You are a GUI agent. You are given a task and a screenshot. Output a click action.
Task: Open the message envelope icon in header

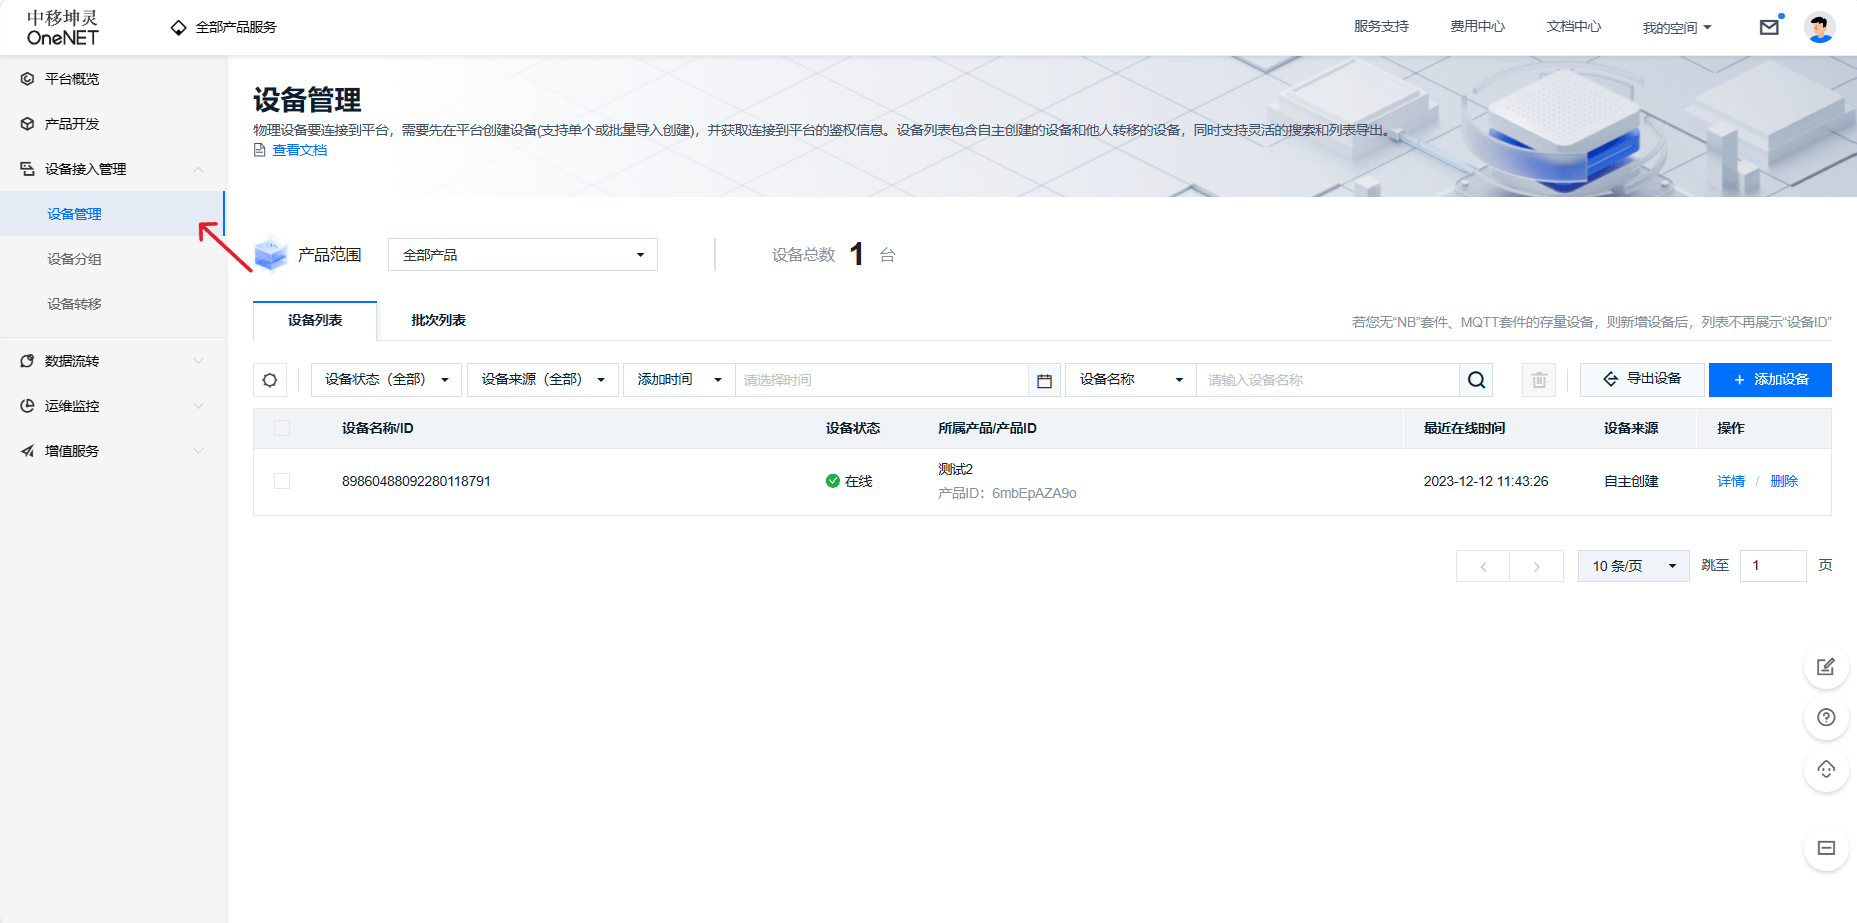(1769, 27)
